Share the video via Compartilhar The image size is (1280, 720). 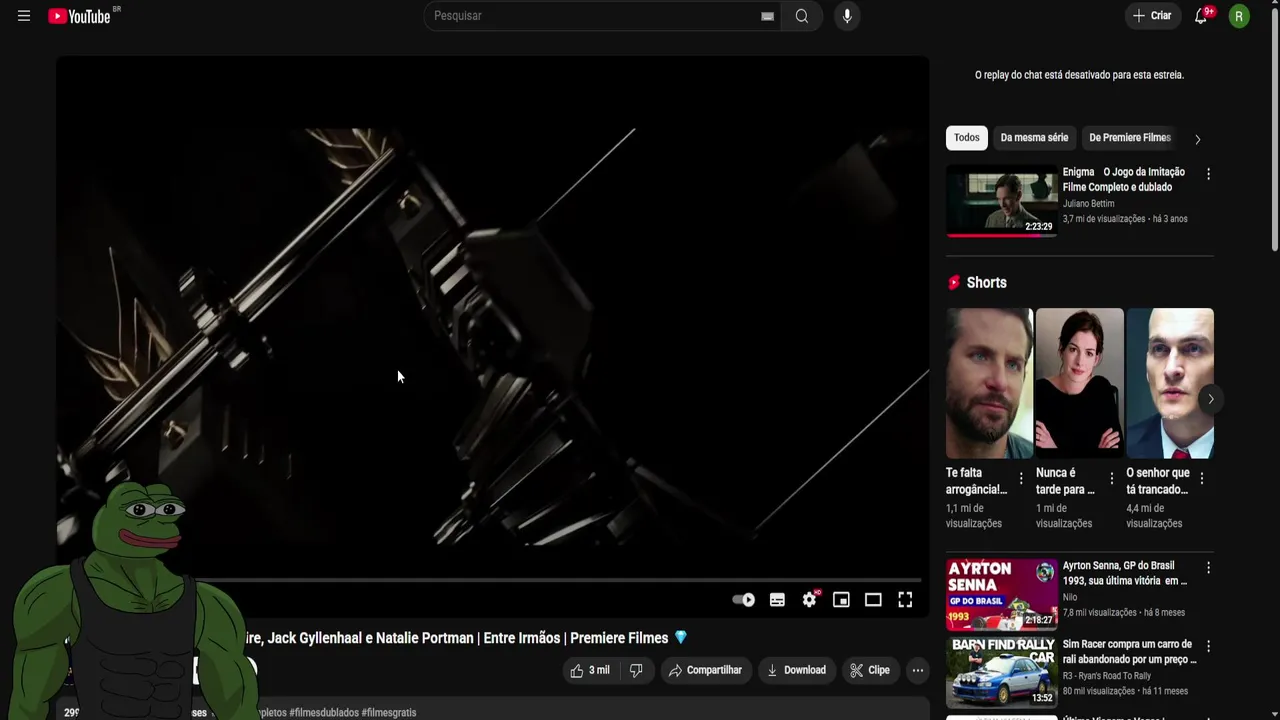tap(705, 670)
